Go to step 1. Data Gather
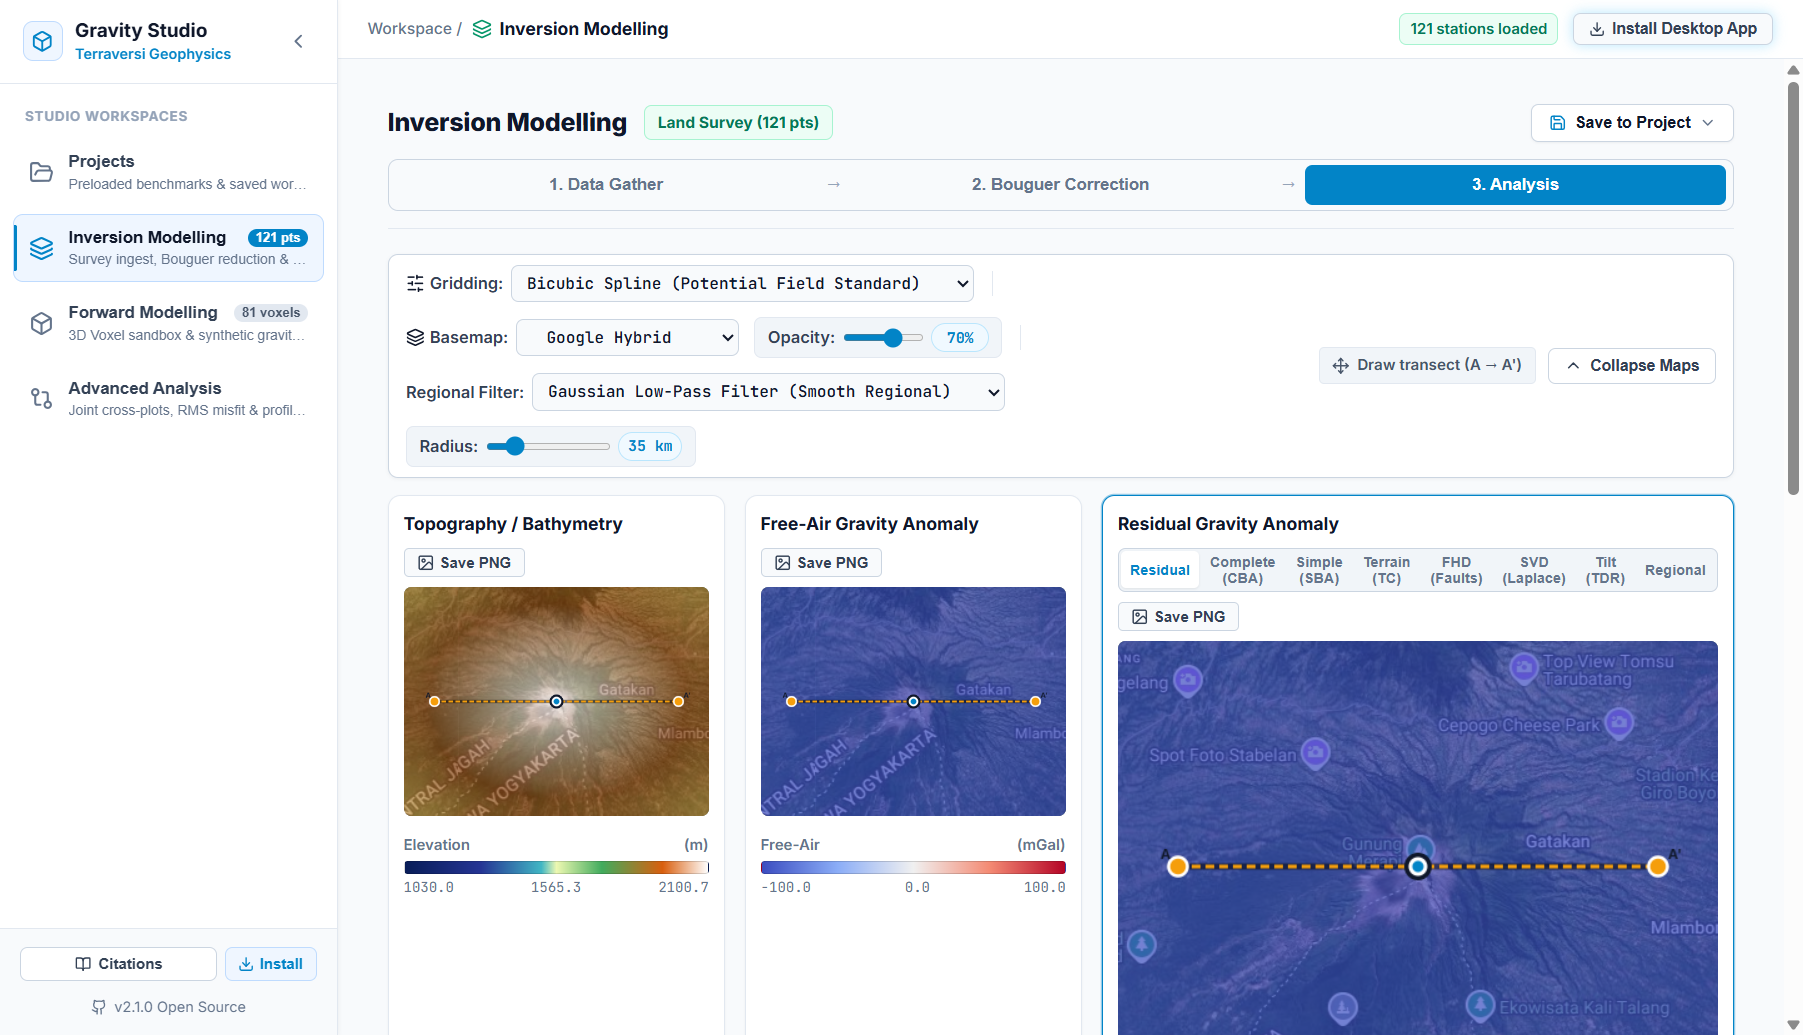 pos(606,184)
